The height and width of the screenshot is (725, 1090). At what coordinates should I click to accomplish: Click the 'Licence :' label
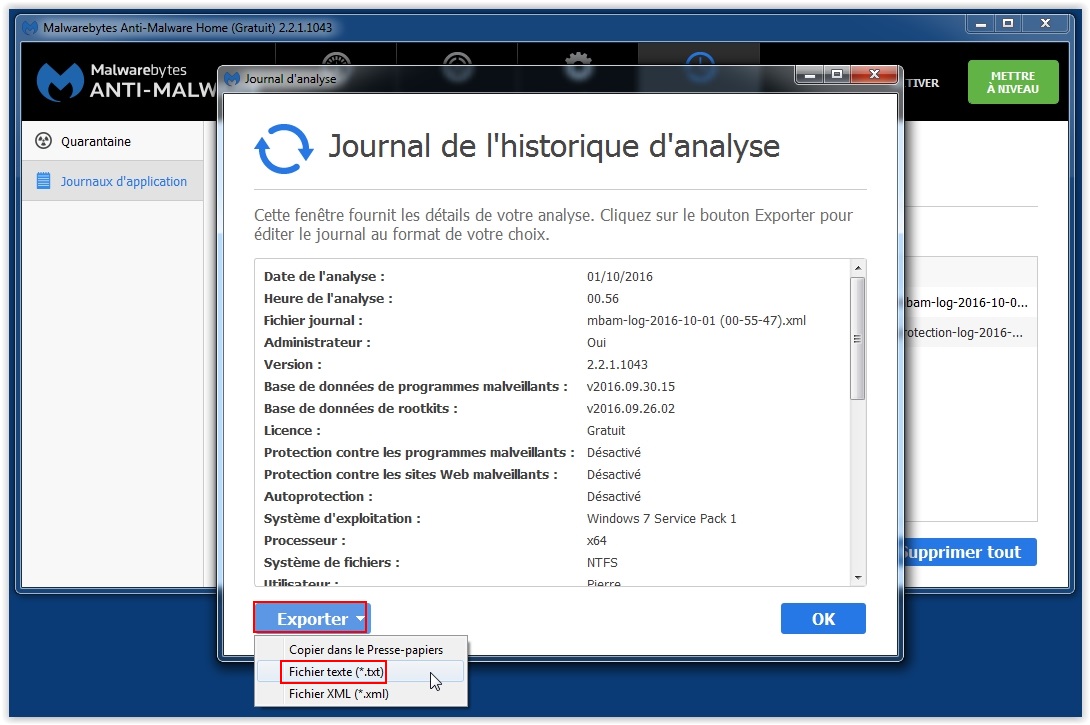292,430
